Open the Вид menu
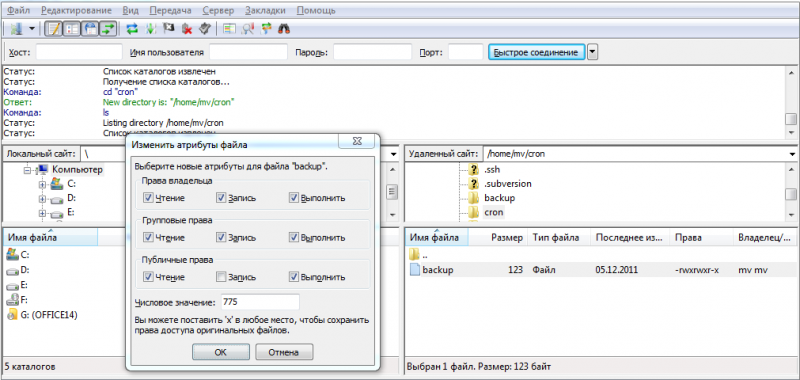Viewport: 800px width, 380px height. 131,10
